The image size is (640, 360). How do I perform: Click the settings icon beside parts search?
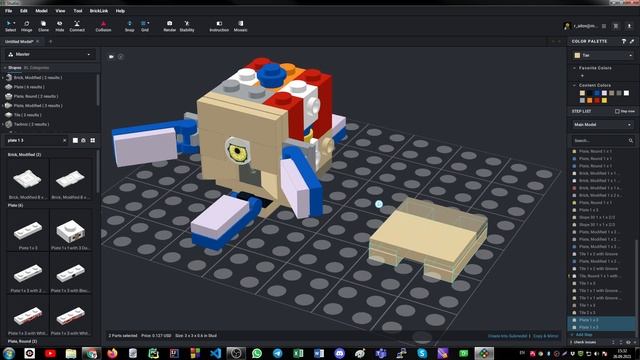(84, 140)
